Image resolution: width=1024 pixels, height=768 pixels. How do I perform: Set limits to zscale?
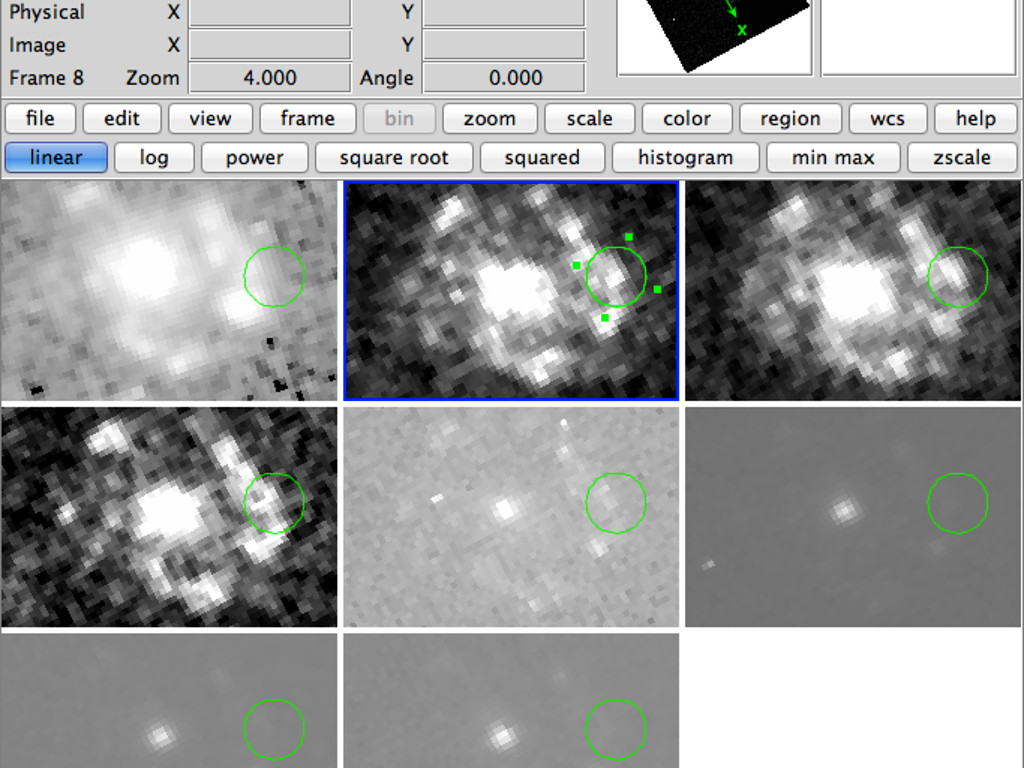pos(962,158)
